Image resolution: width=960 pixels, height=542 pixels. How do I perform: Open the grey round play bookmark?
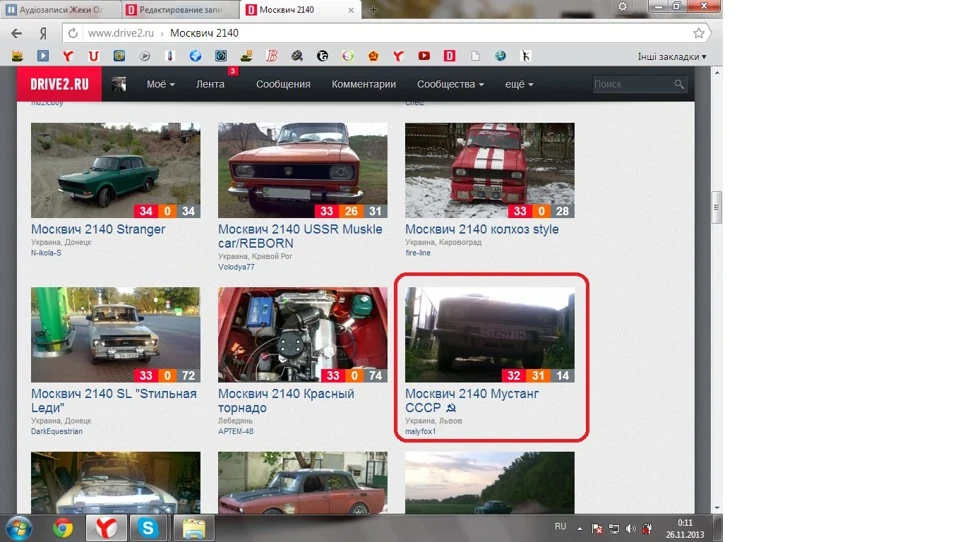(144, 56)
